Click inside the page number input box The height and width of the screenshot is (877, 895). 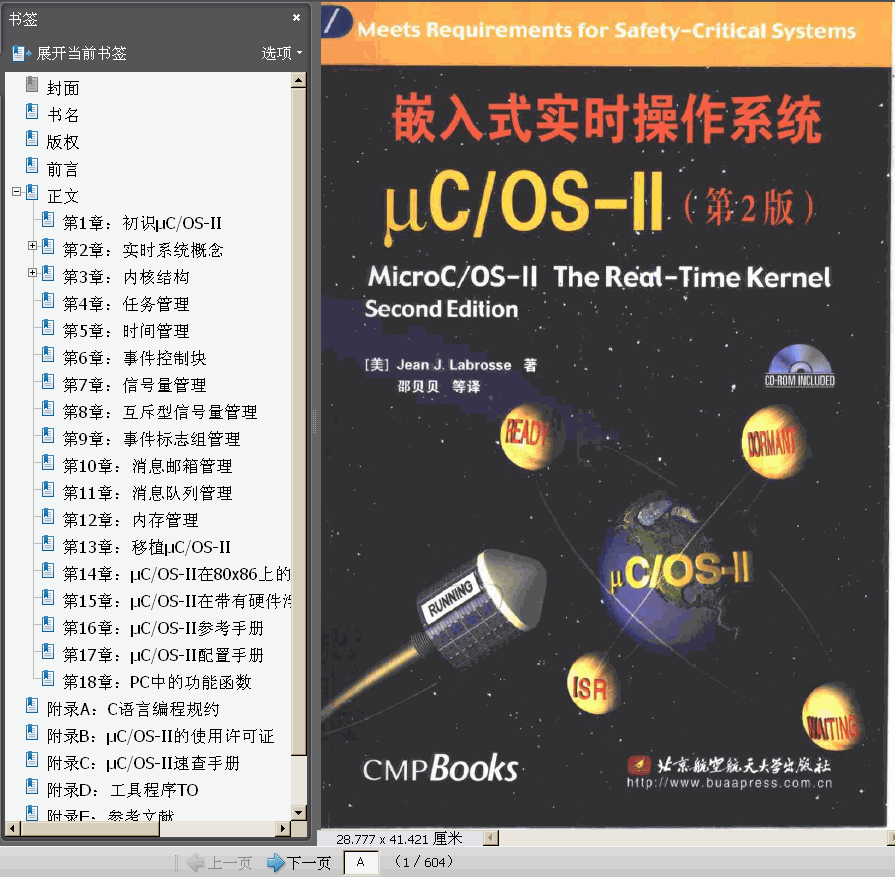pyautogui.click(x=361, y=861)
